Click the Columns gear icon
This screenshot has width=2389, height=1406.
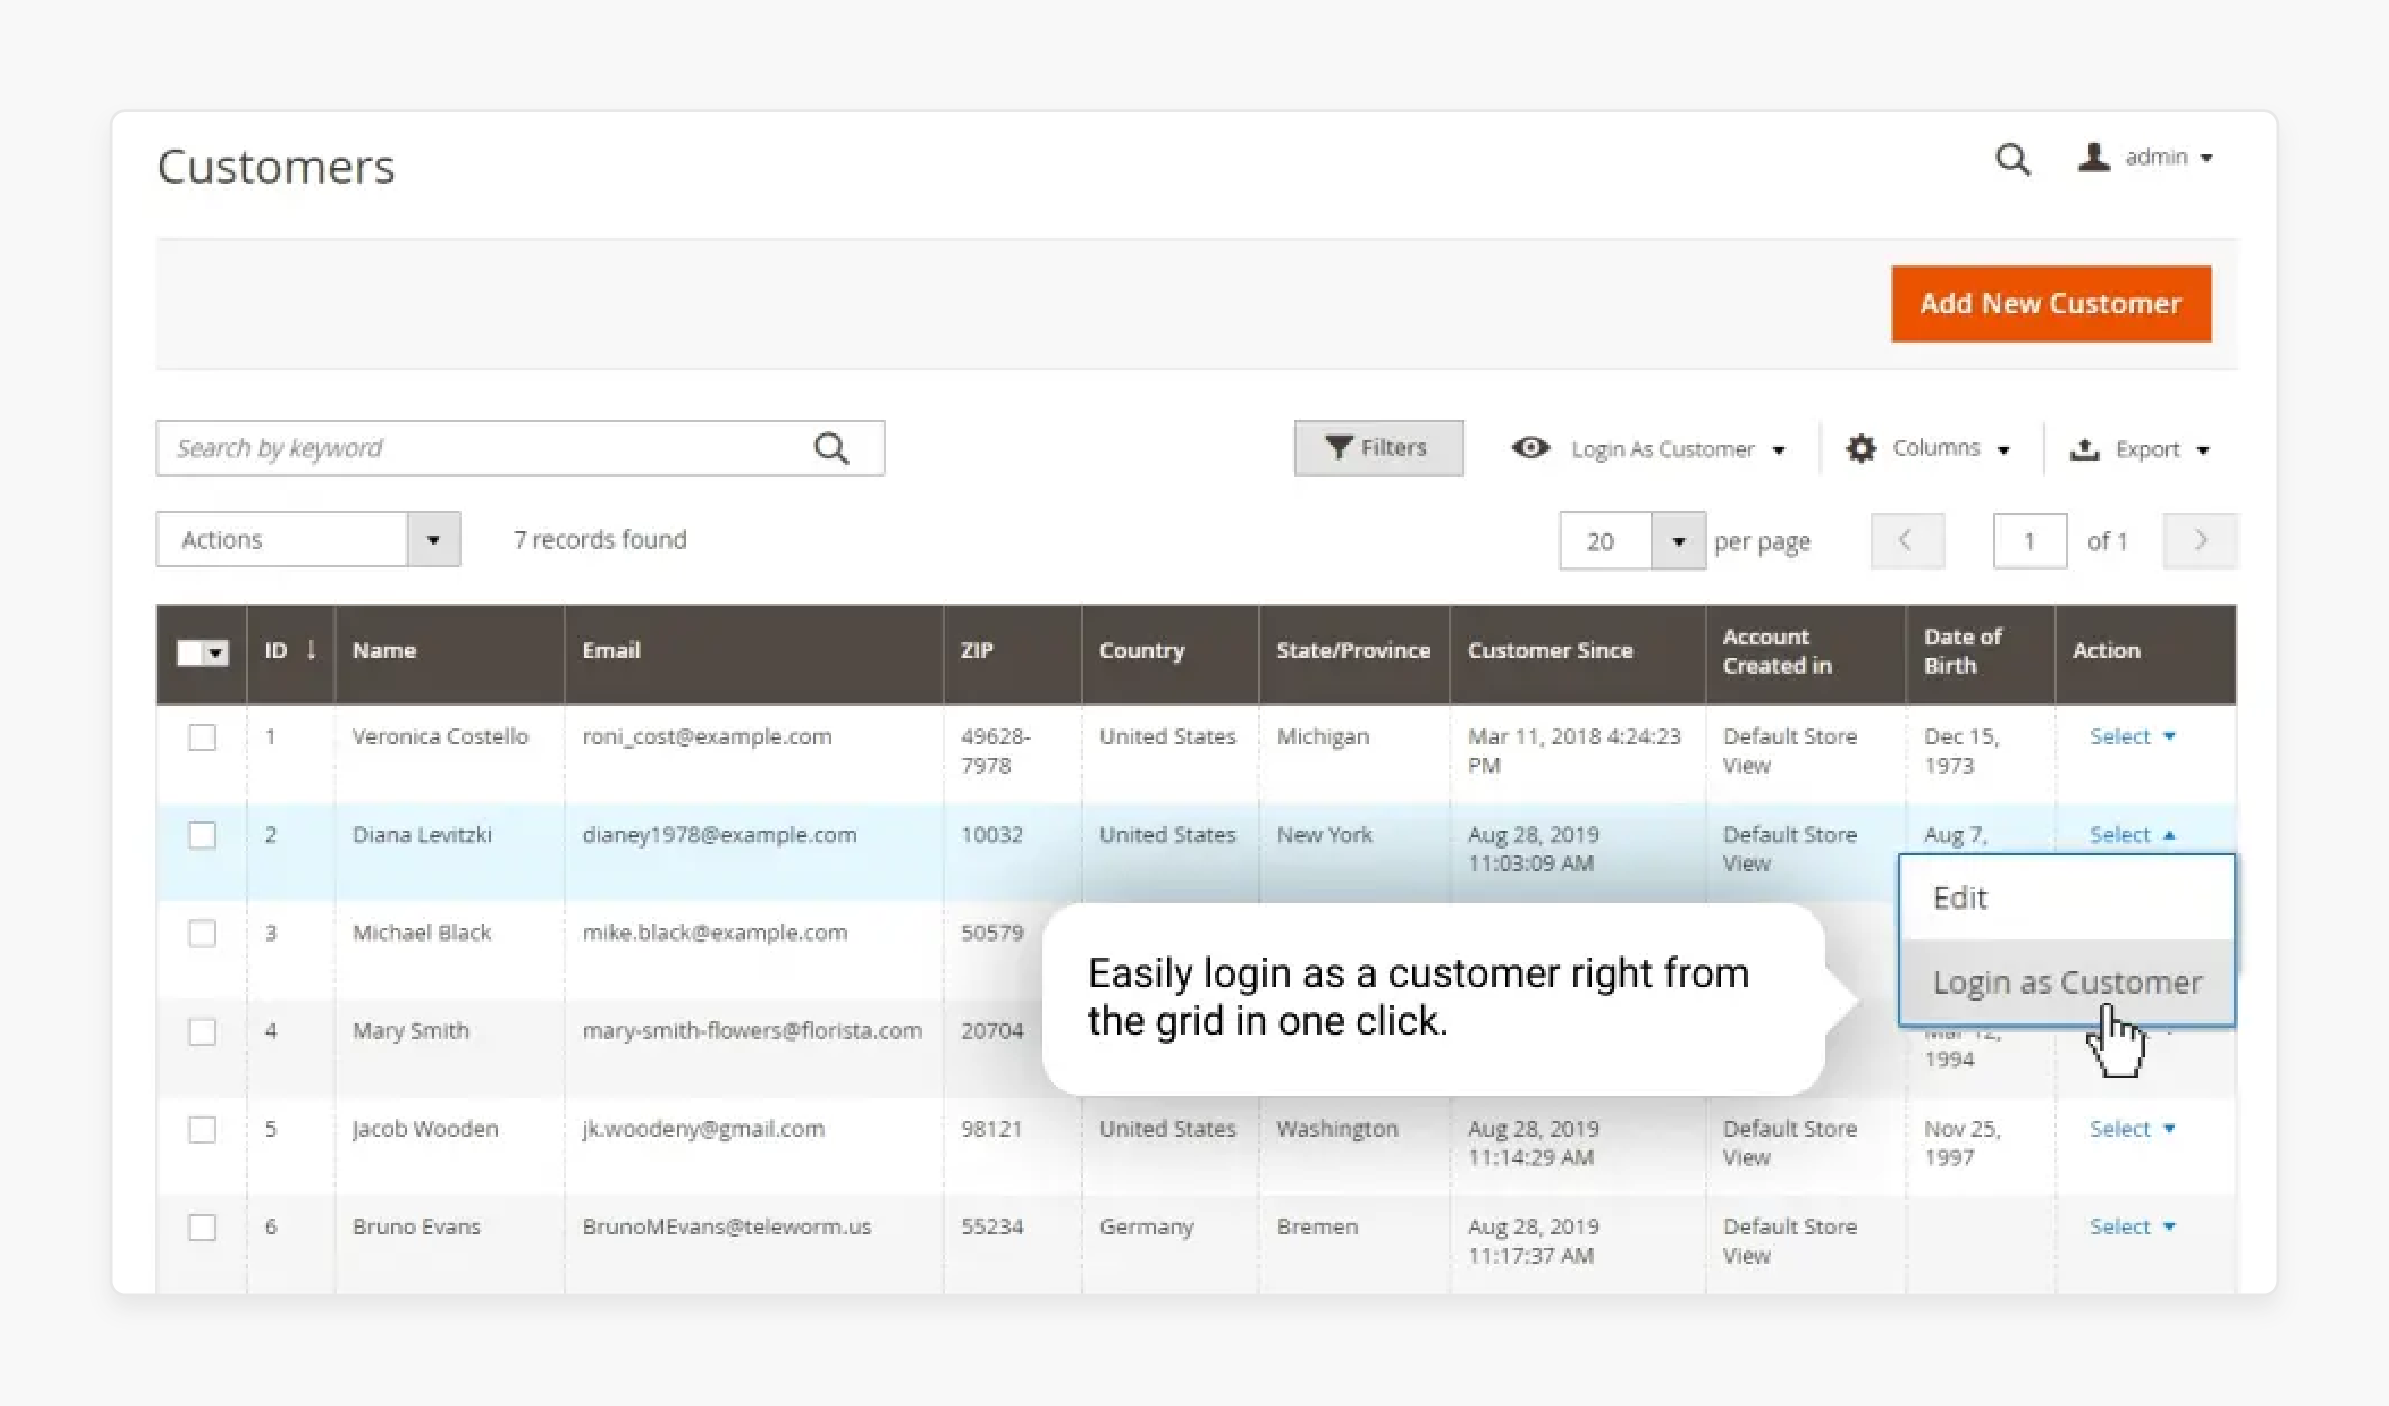coord(1860,448)
